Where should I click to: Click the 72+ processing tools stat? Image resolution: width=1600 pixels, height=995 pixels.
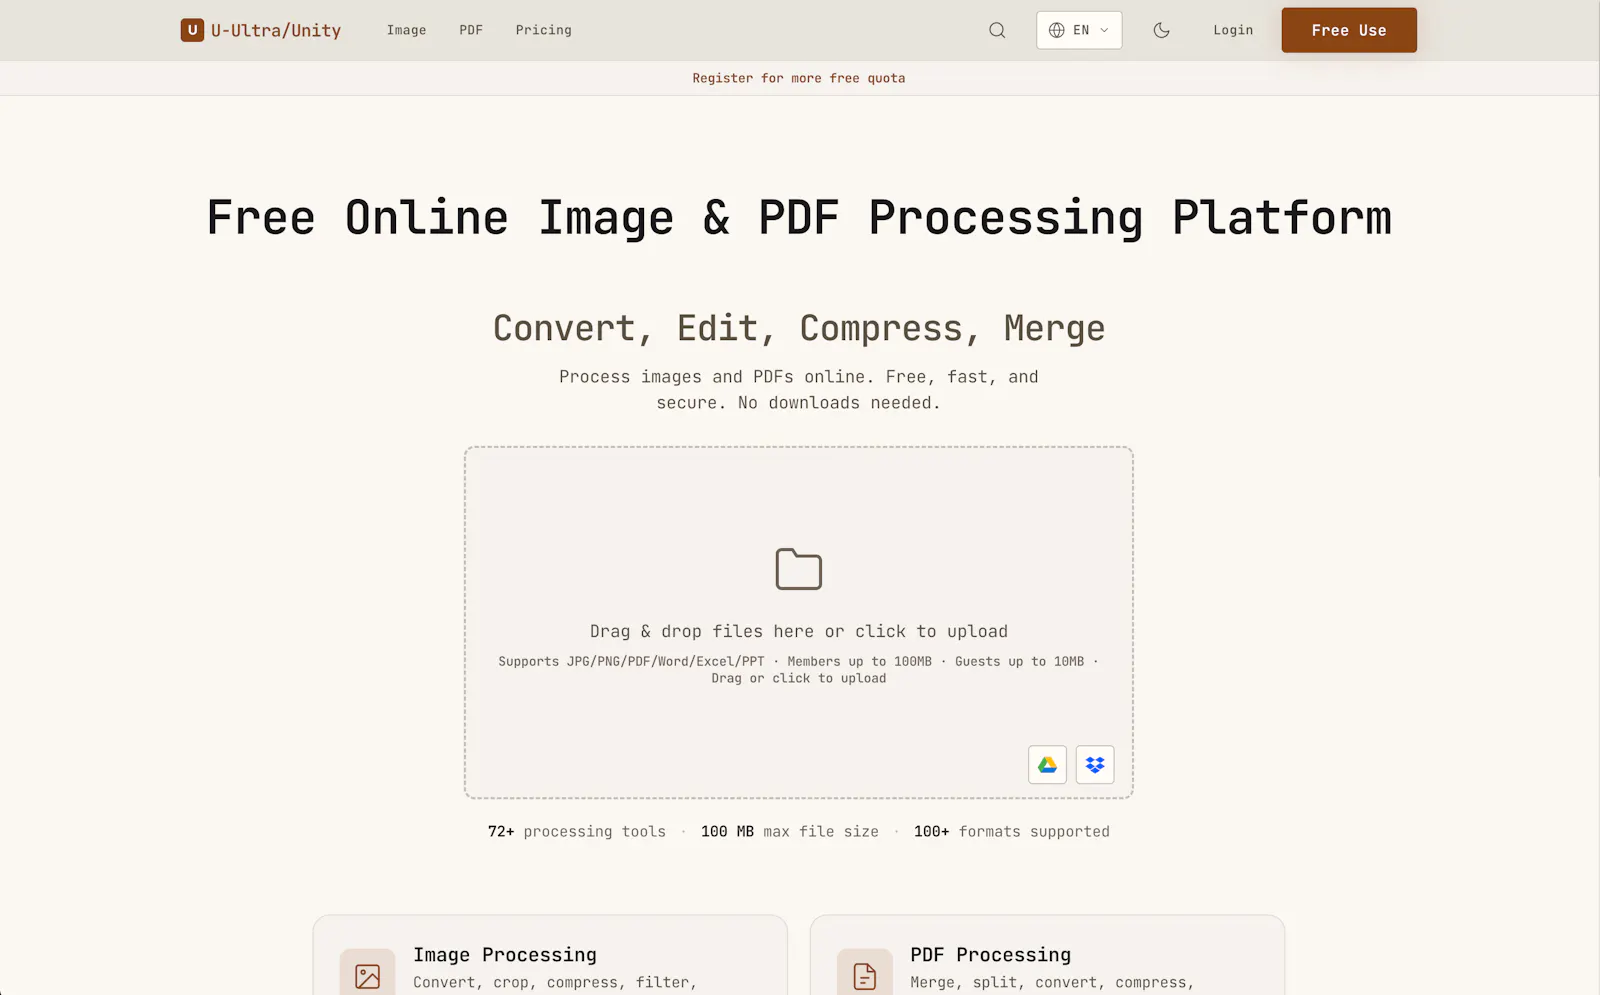click(x=576, y=831)
